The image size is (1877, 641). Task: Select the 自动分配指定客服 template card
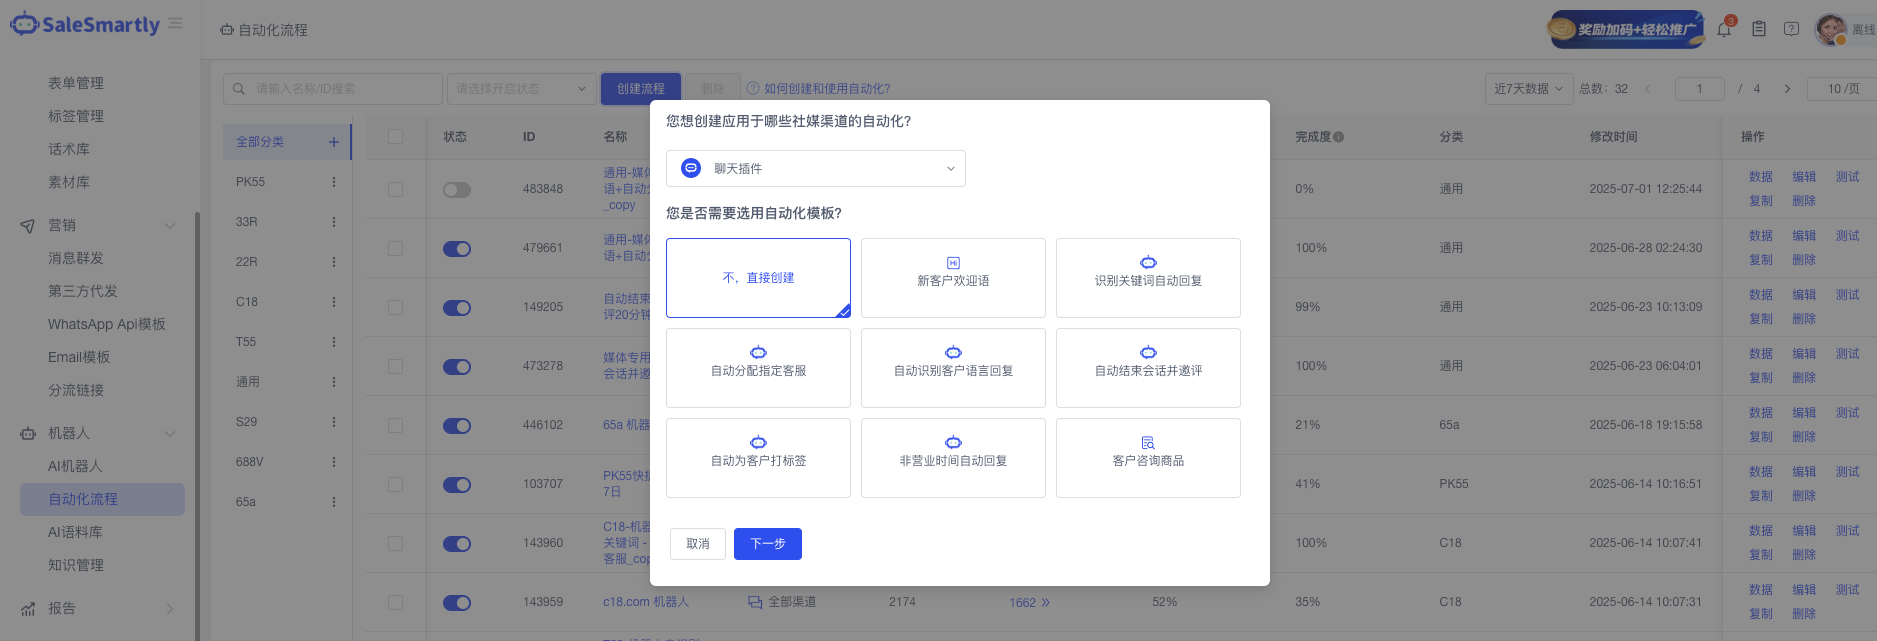758,368
